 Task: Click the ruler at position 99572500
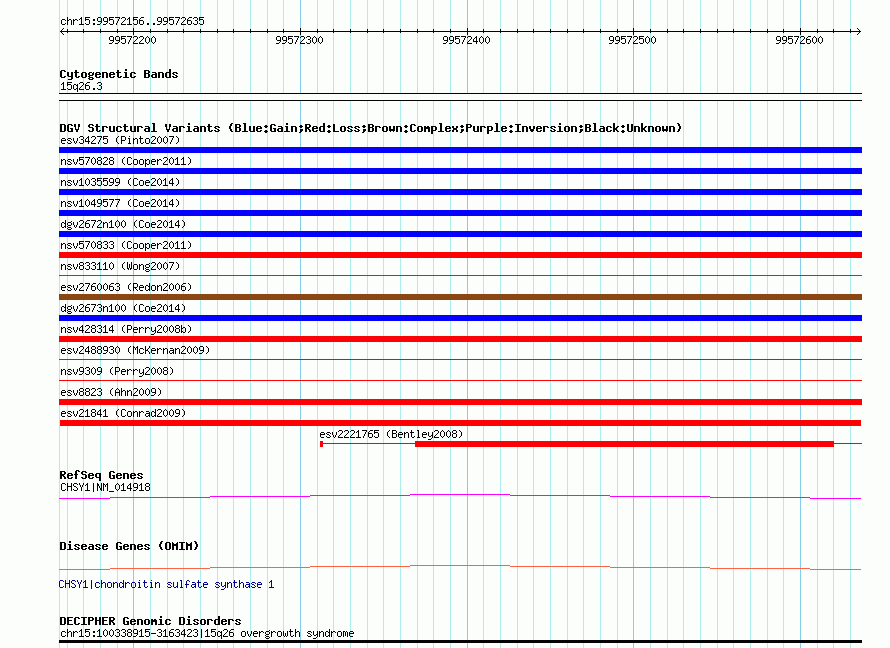click(632, 40)
